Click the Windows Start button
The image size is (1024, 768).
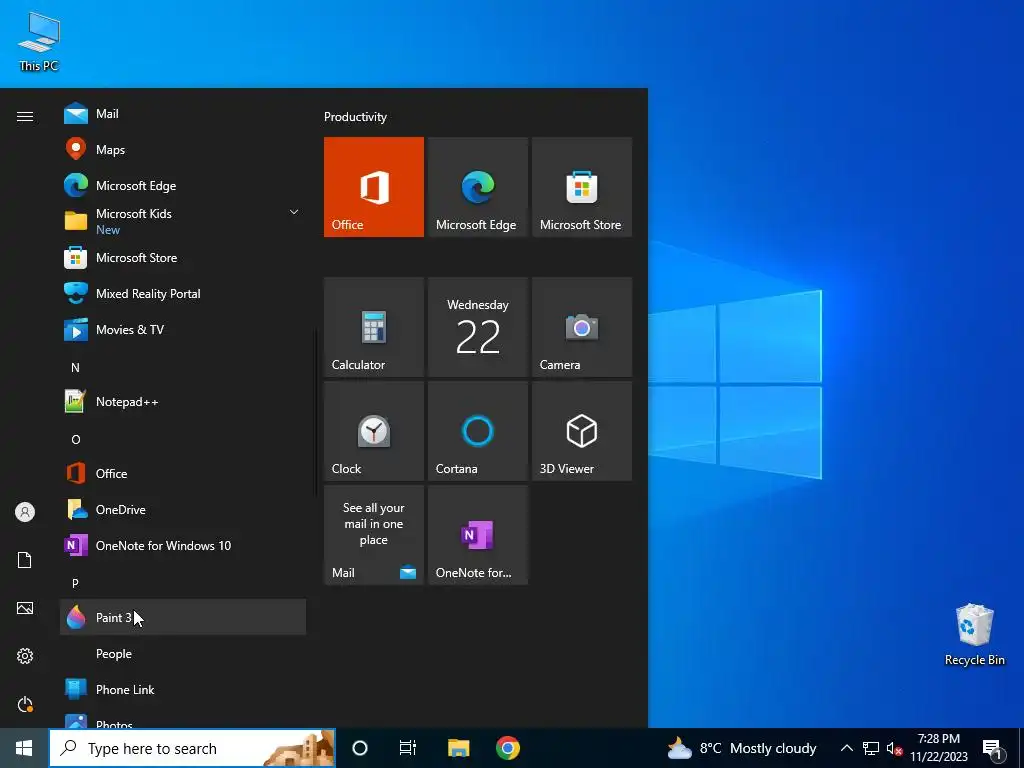pos(24,748)
